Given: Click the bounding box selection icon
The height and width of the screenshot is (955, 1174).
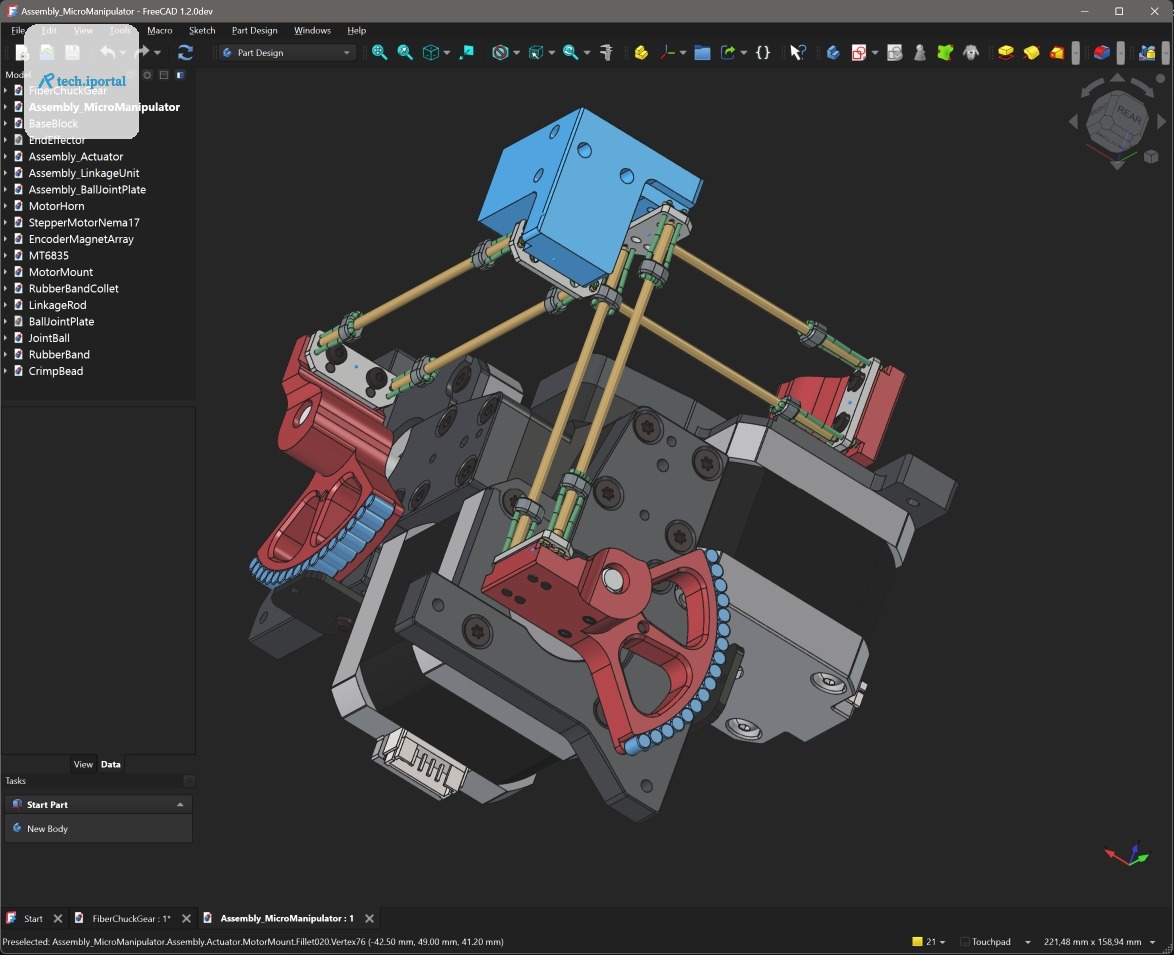Looking at the screenshot, I should 536,52.
